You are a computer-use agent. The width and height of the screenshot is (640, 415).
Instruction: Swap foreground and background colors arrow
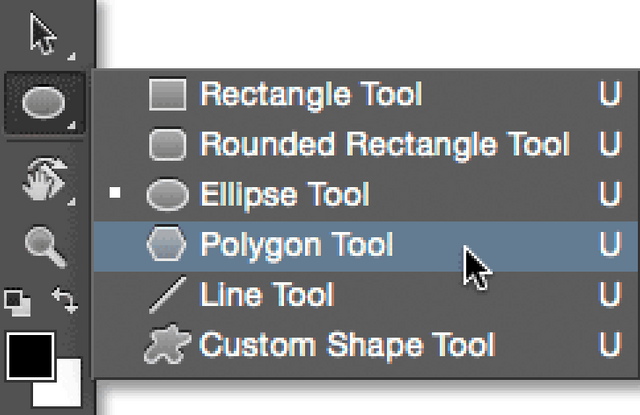click(x=65, y=300)
